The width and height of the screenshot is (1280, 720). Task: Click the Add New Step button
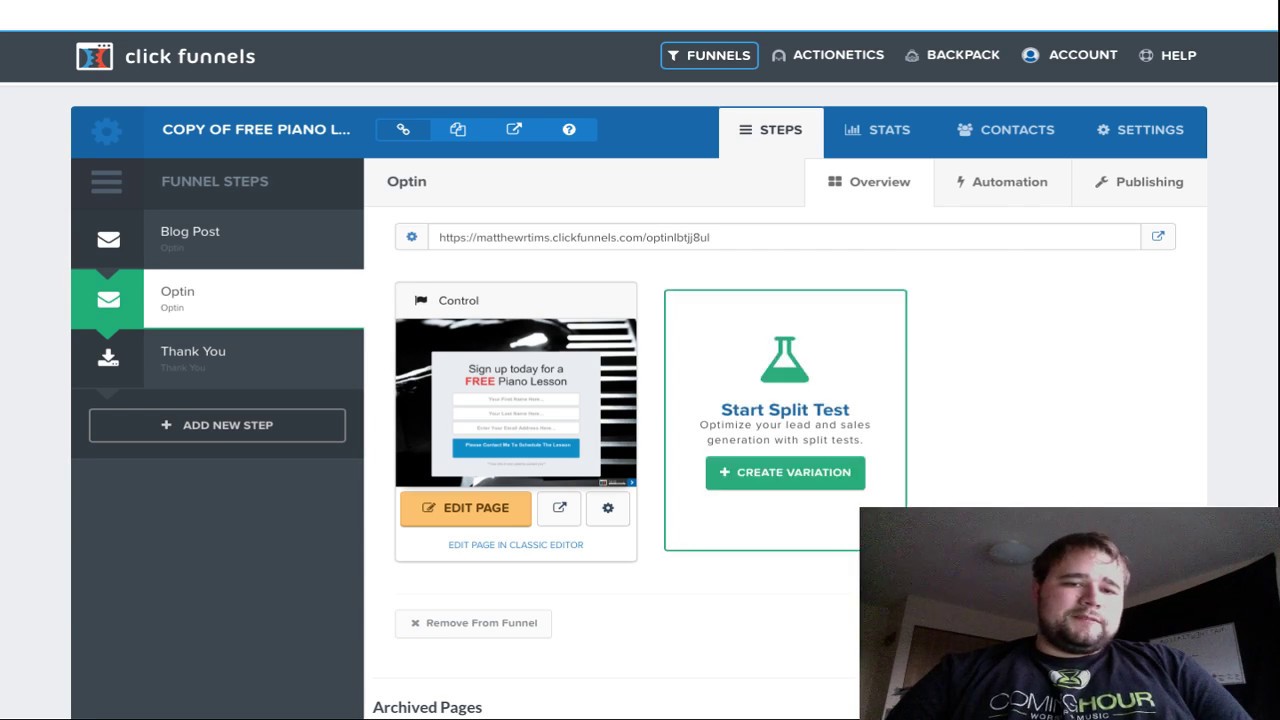217,425
